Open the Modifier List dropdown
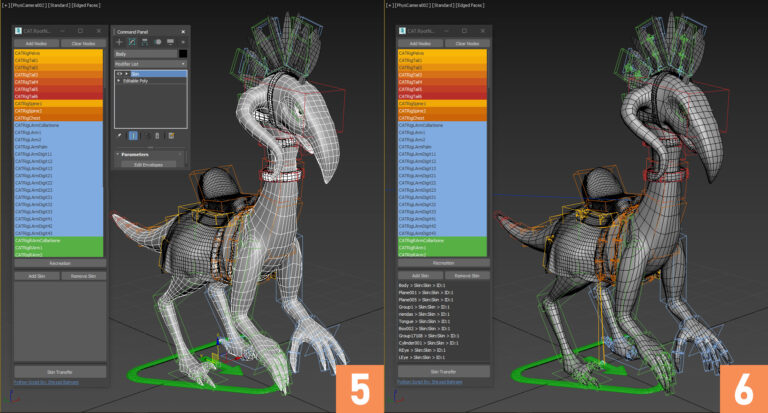 pyautogui.click(x=150, y=64)
